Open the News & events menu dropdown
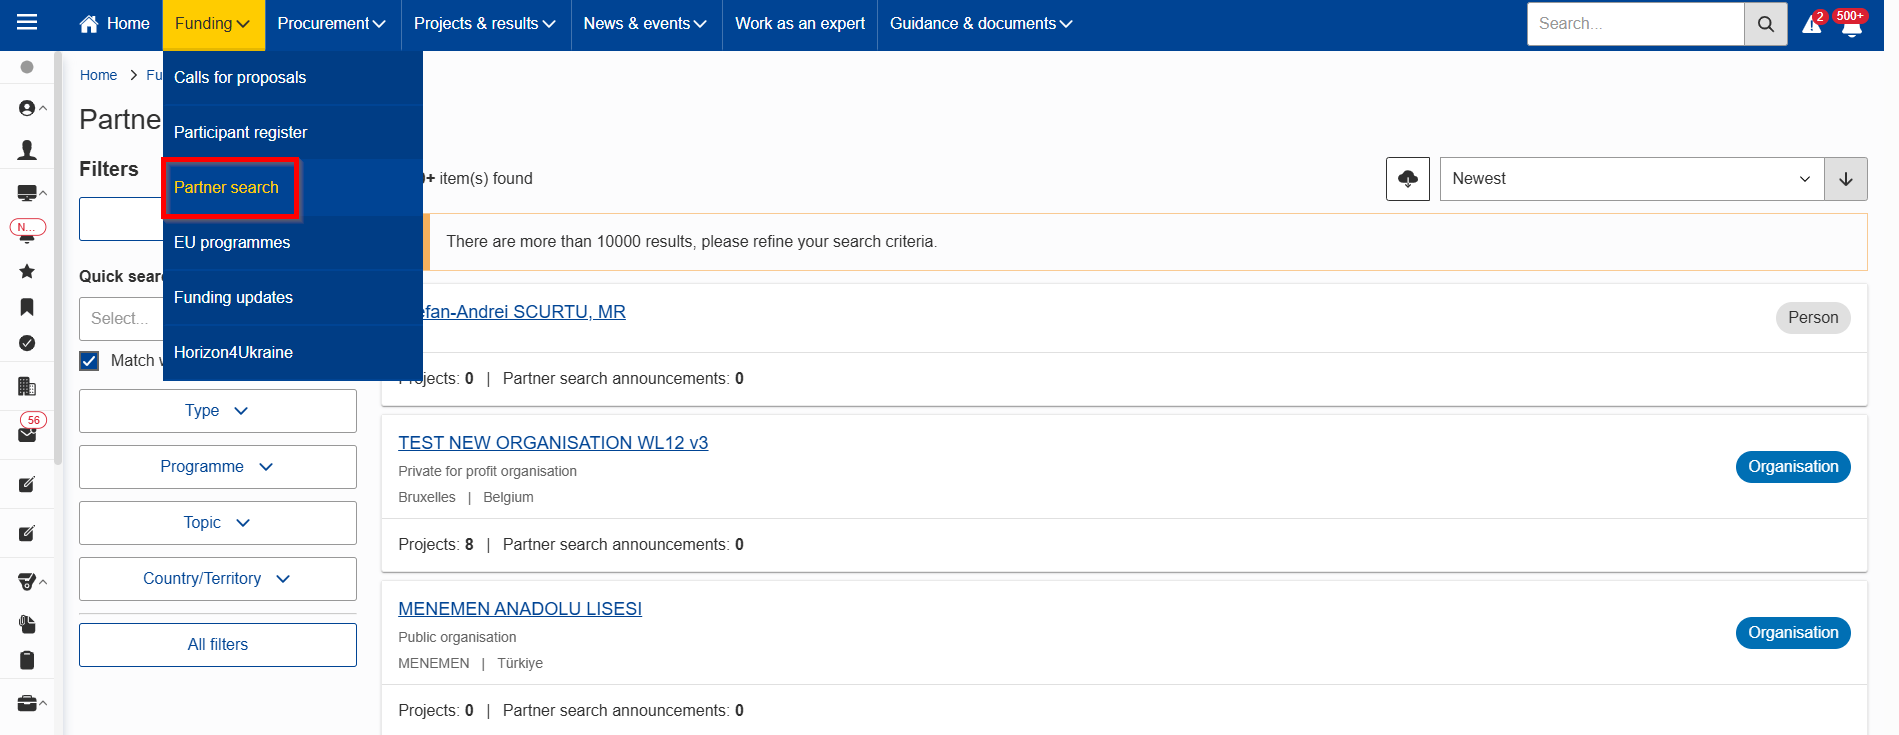This screenshot has width=1899, height=735. 645,24
